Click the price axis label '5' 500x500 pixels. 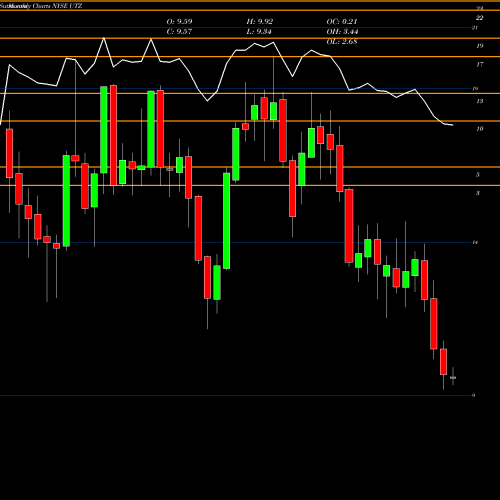coord(478,175)
